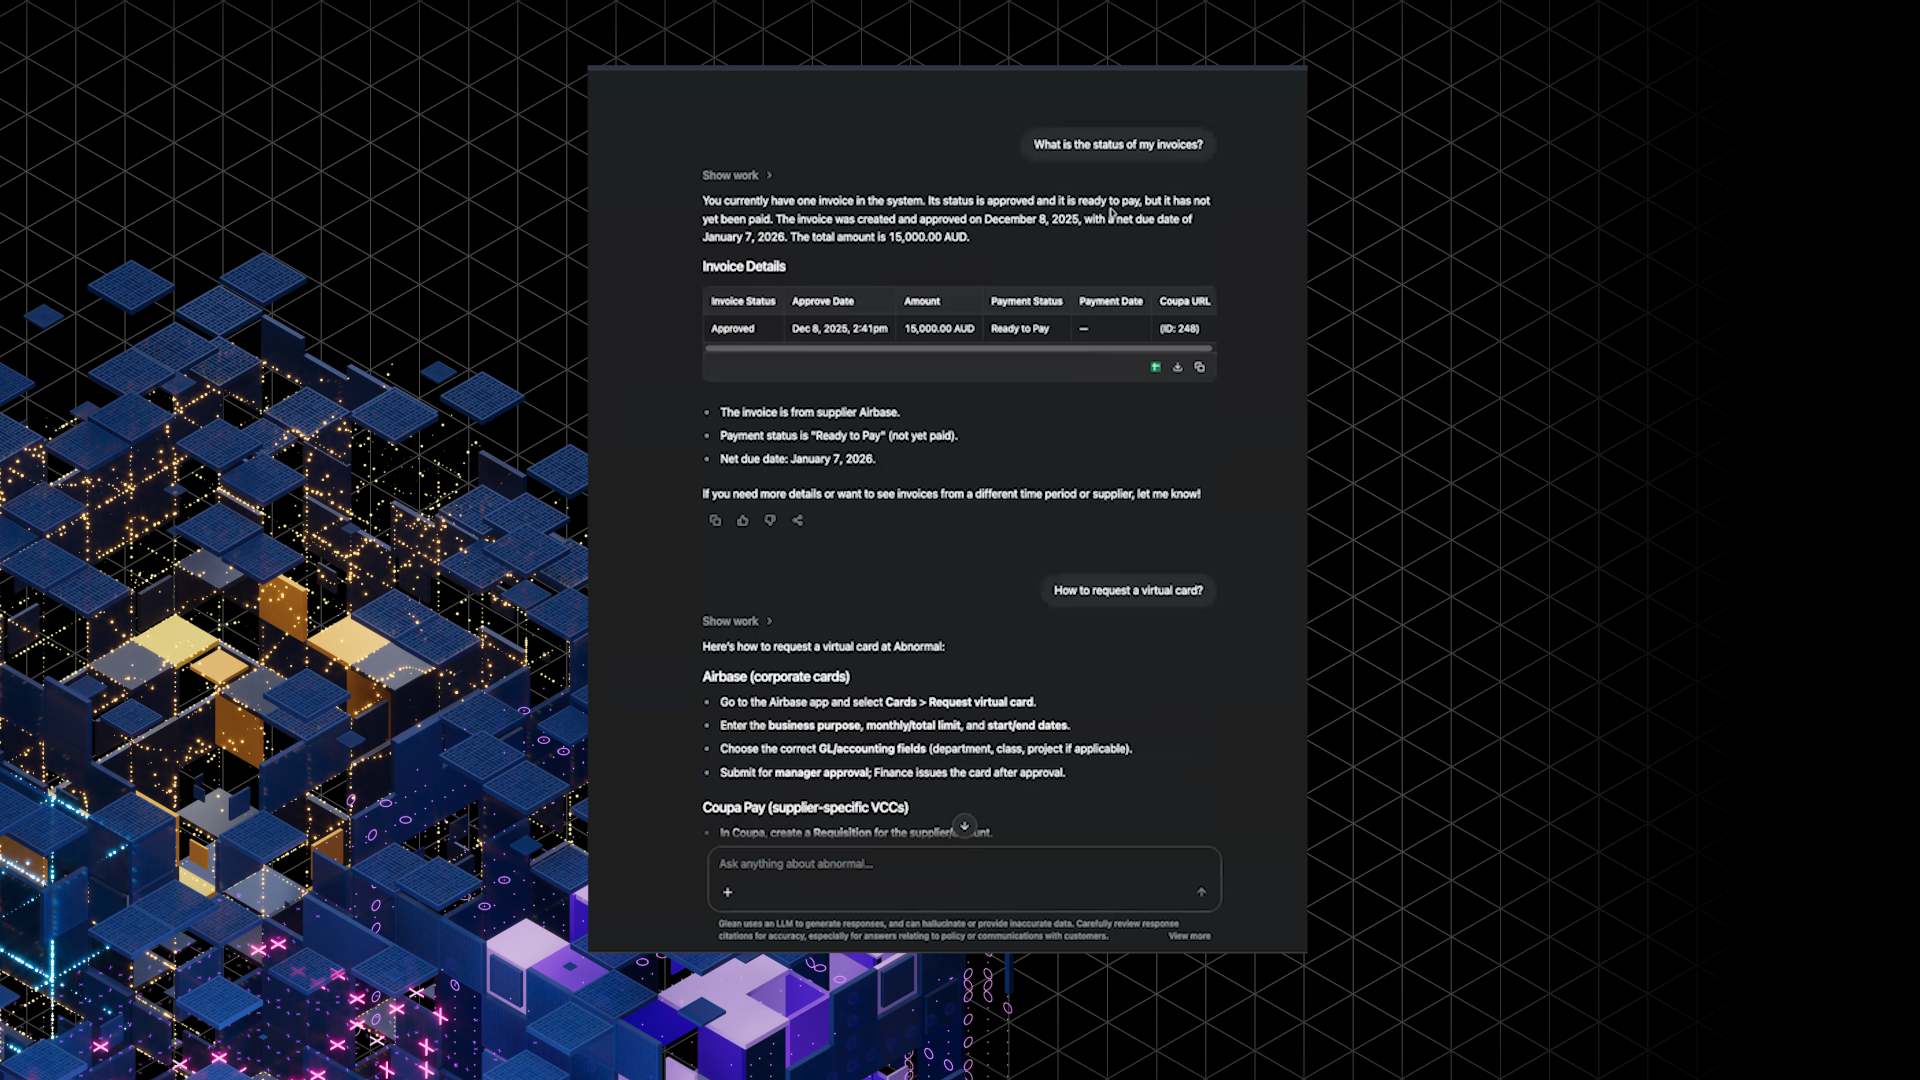Send the message with the arrow button
Screen dimensions: 1920x1080
pyautogui.click(x=1201, y=892)
